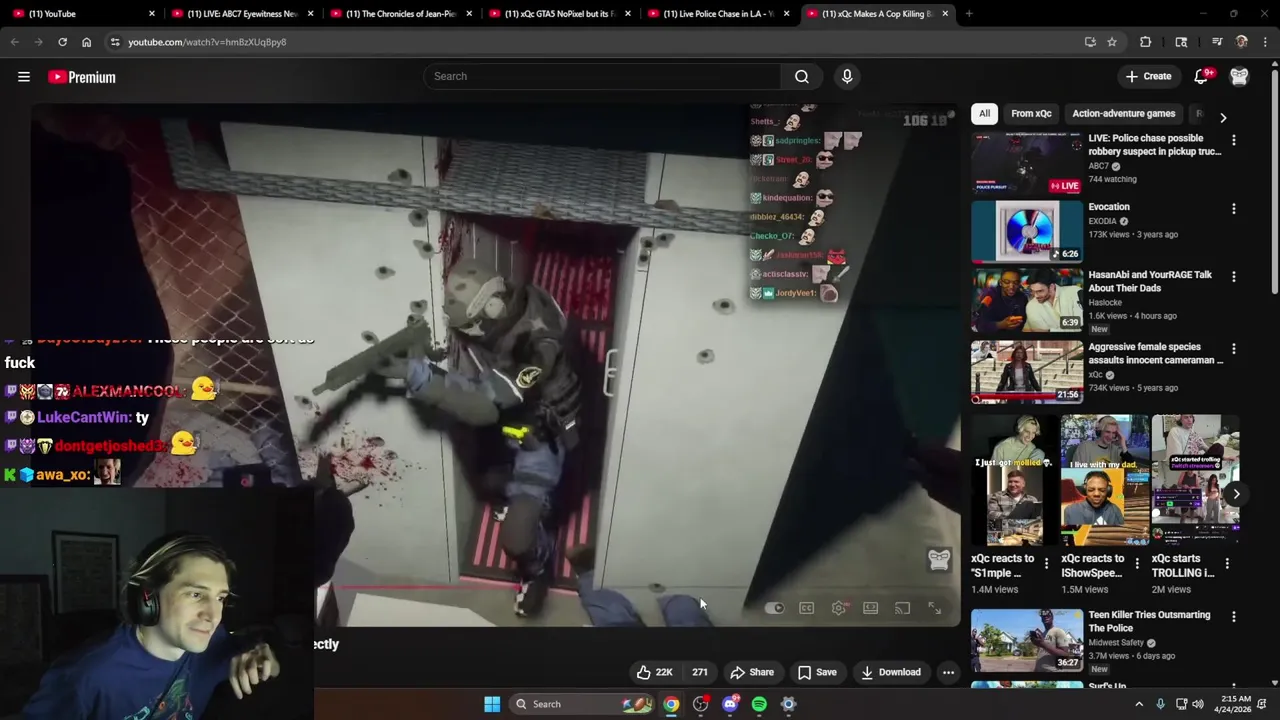Open Discord from the taskbar

(x=730, y=704)
